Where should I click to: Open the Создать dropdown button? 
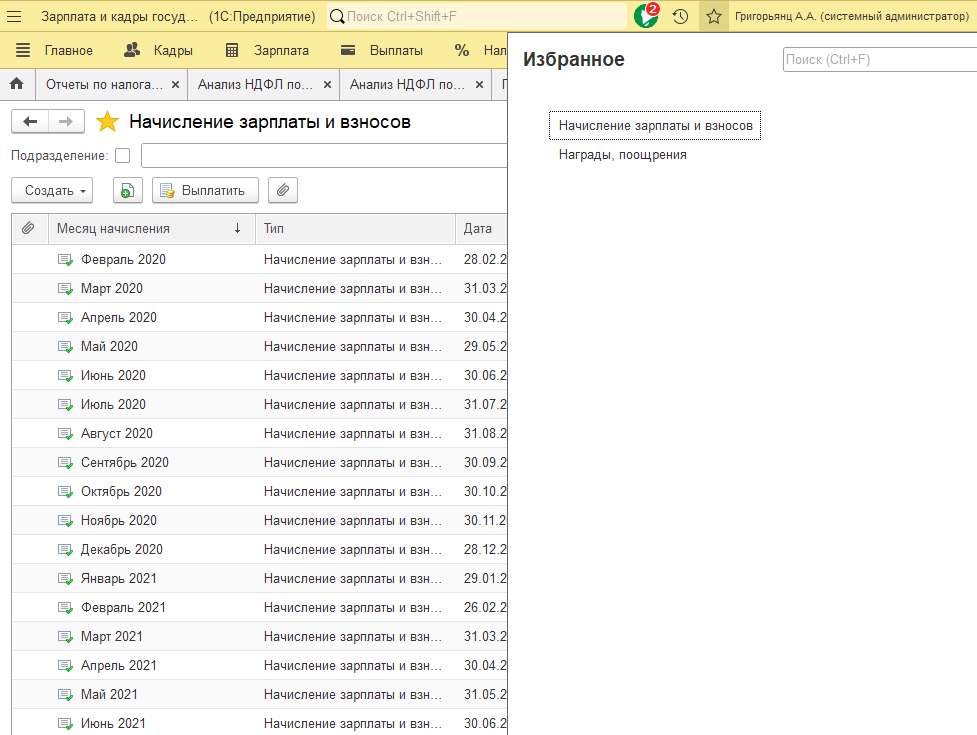point(51,190)
